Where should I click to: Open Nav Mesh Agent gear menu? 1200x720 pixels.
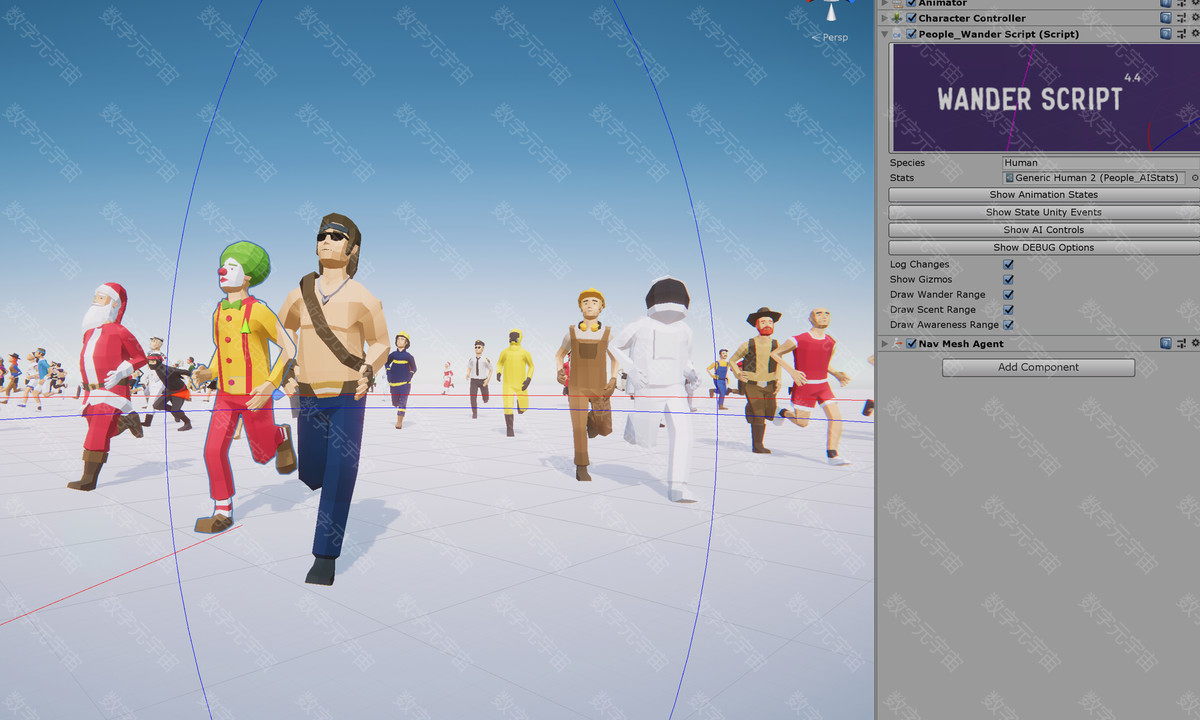click(x=1195, y=343)
